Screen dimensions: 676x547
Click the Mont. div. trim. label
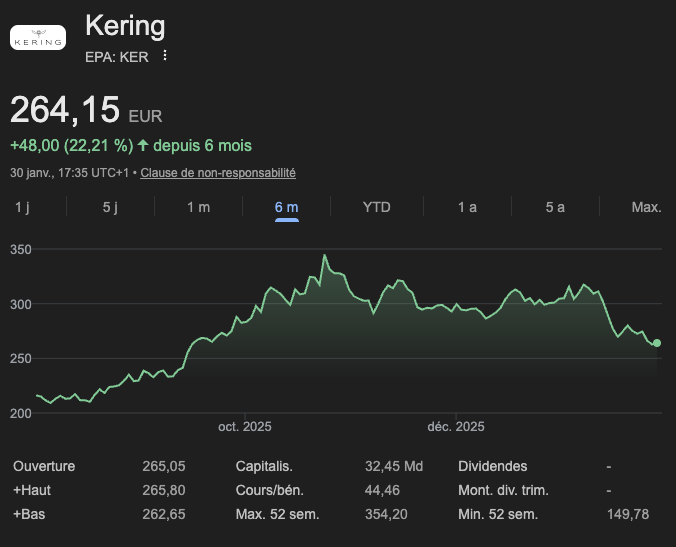(504, 491)
